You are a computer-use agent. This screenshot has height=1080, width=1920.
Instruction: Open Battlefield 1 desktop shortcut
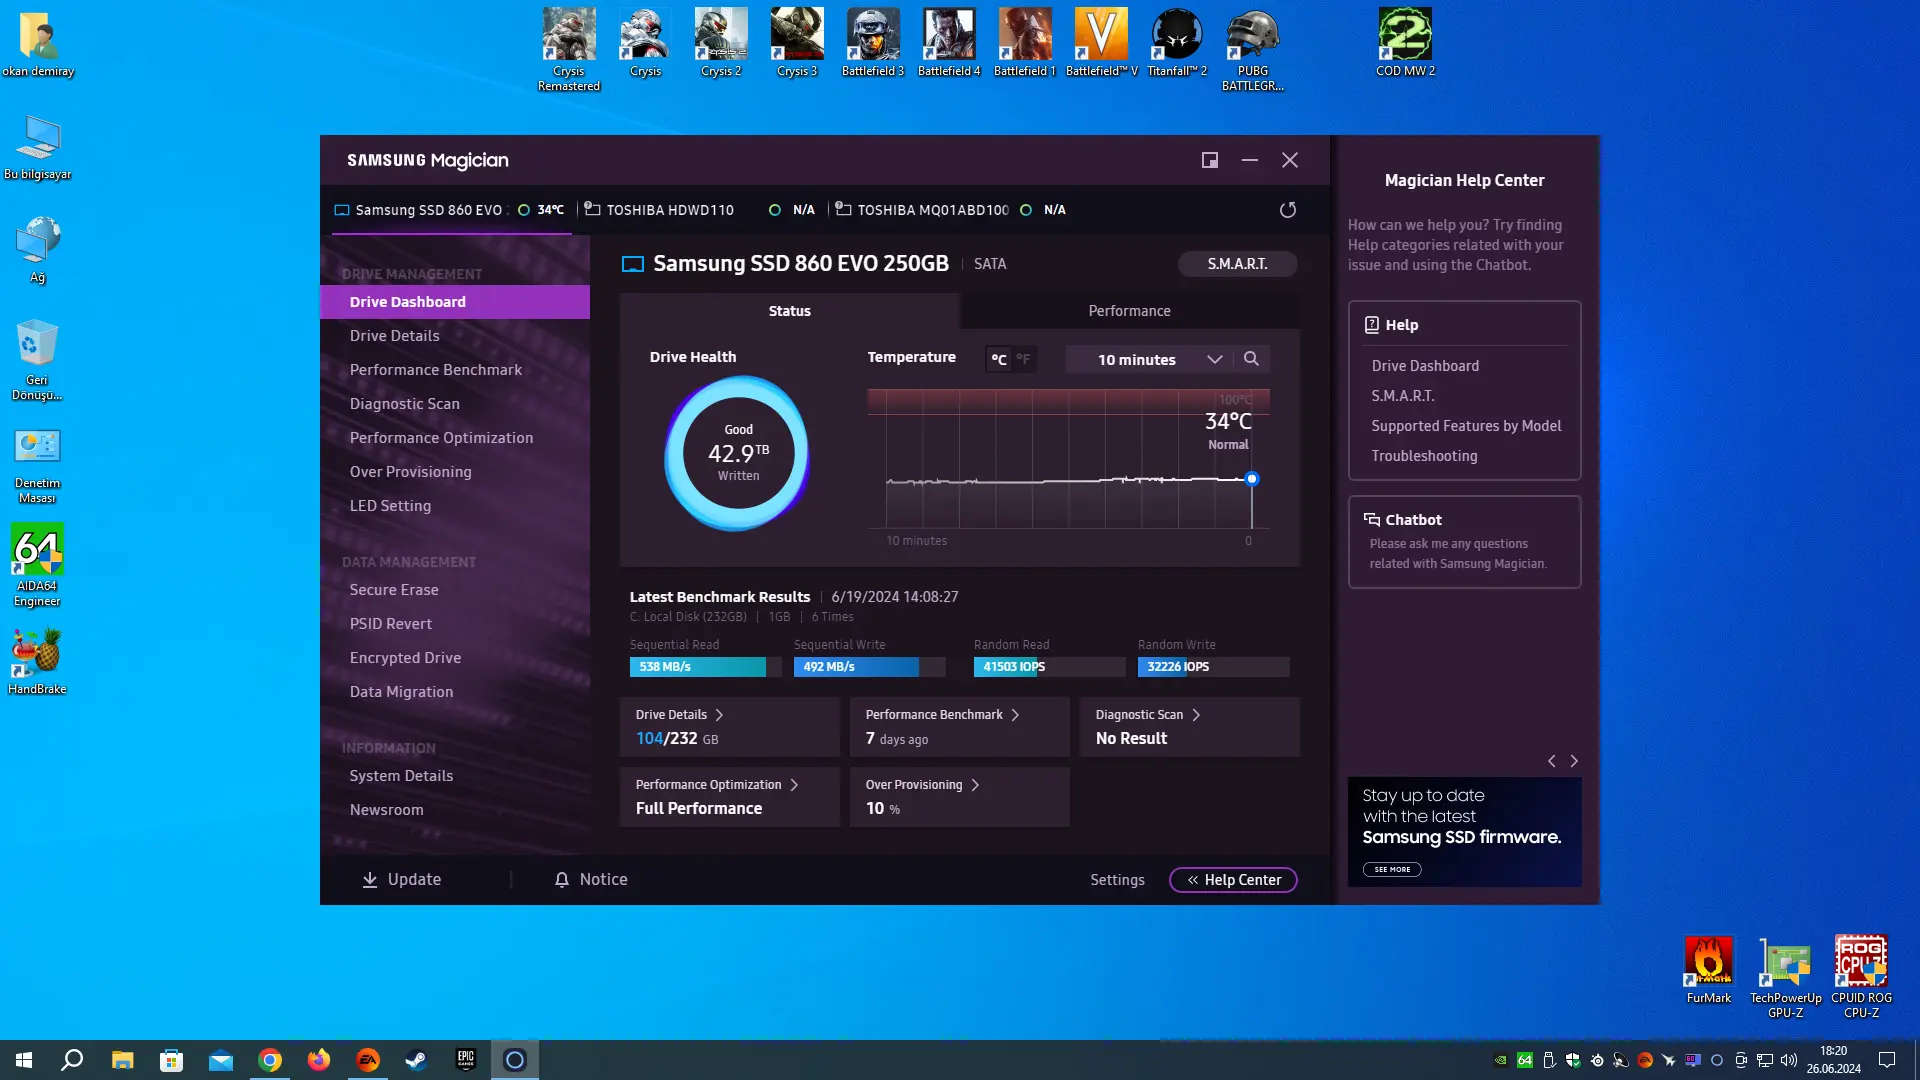(1025, 42)
